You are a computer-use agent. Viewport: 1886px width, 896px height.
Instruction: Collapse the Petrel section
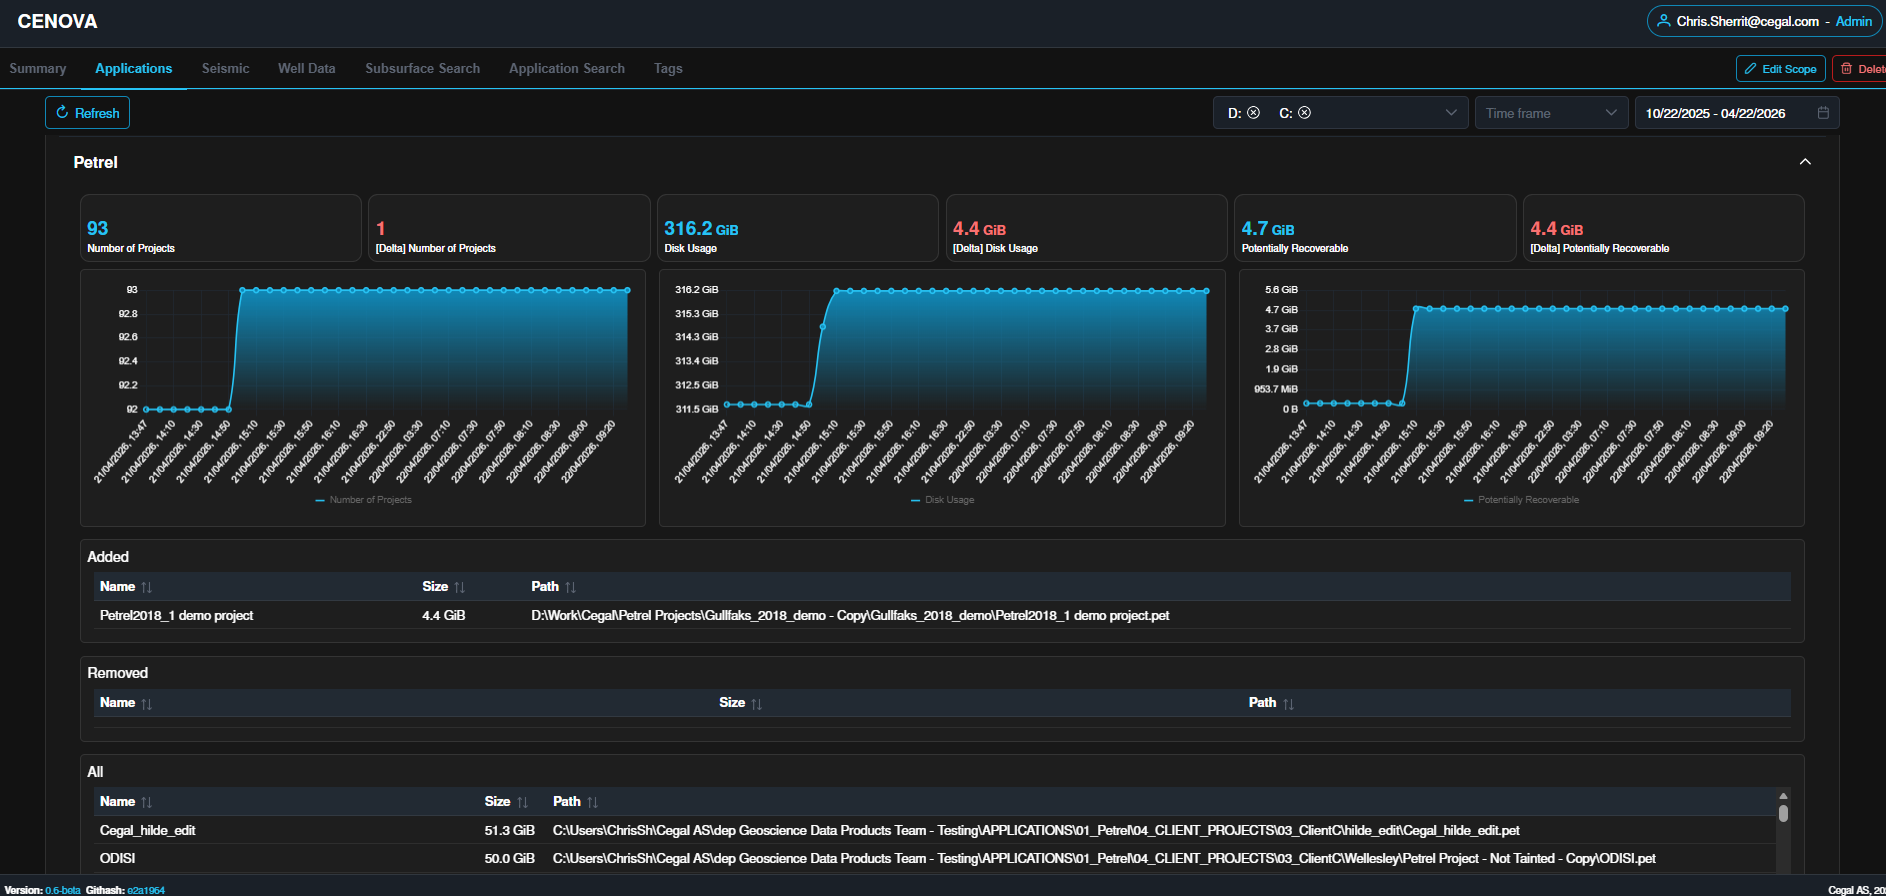coord(1805,162)
